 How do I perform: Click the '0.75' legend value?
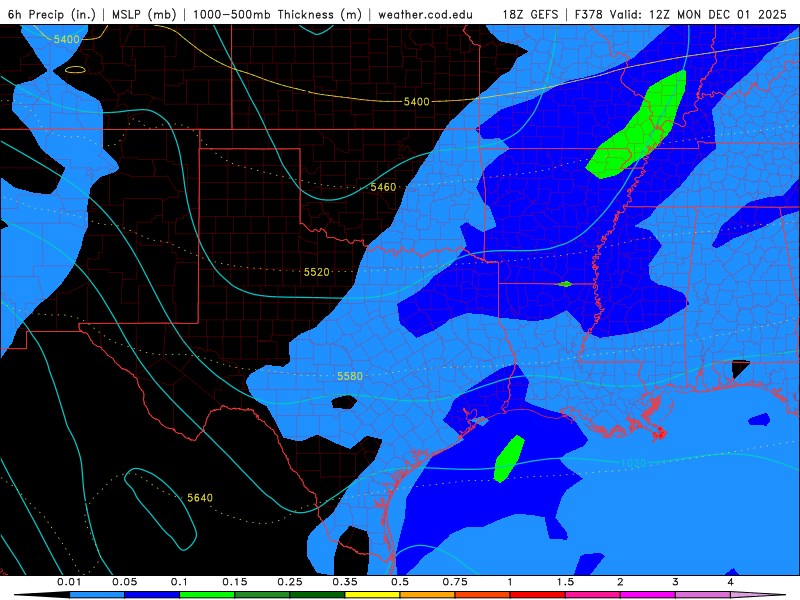(455, 582)
